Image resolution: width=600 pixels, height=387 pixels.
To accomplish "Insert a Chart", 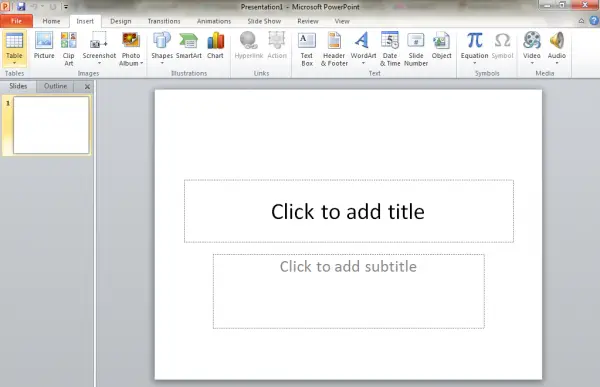I will coord(215,46).
